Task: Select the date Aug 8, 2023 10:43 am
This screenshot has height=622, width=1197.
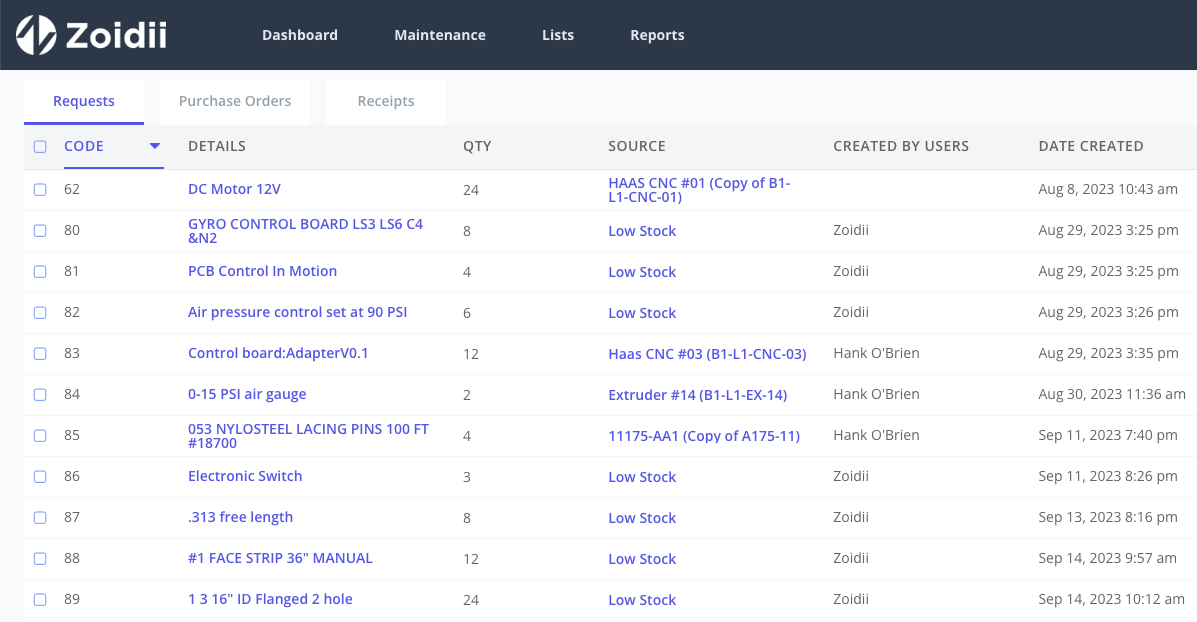Action: coord(1108,189)
